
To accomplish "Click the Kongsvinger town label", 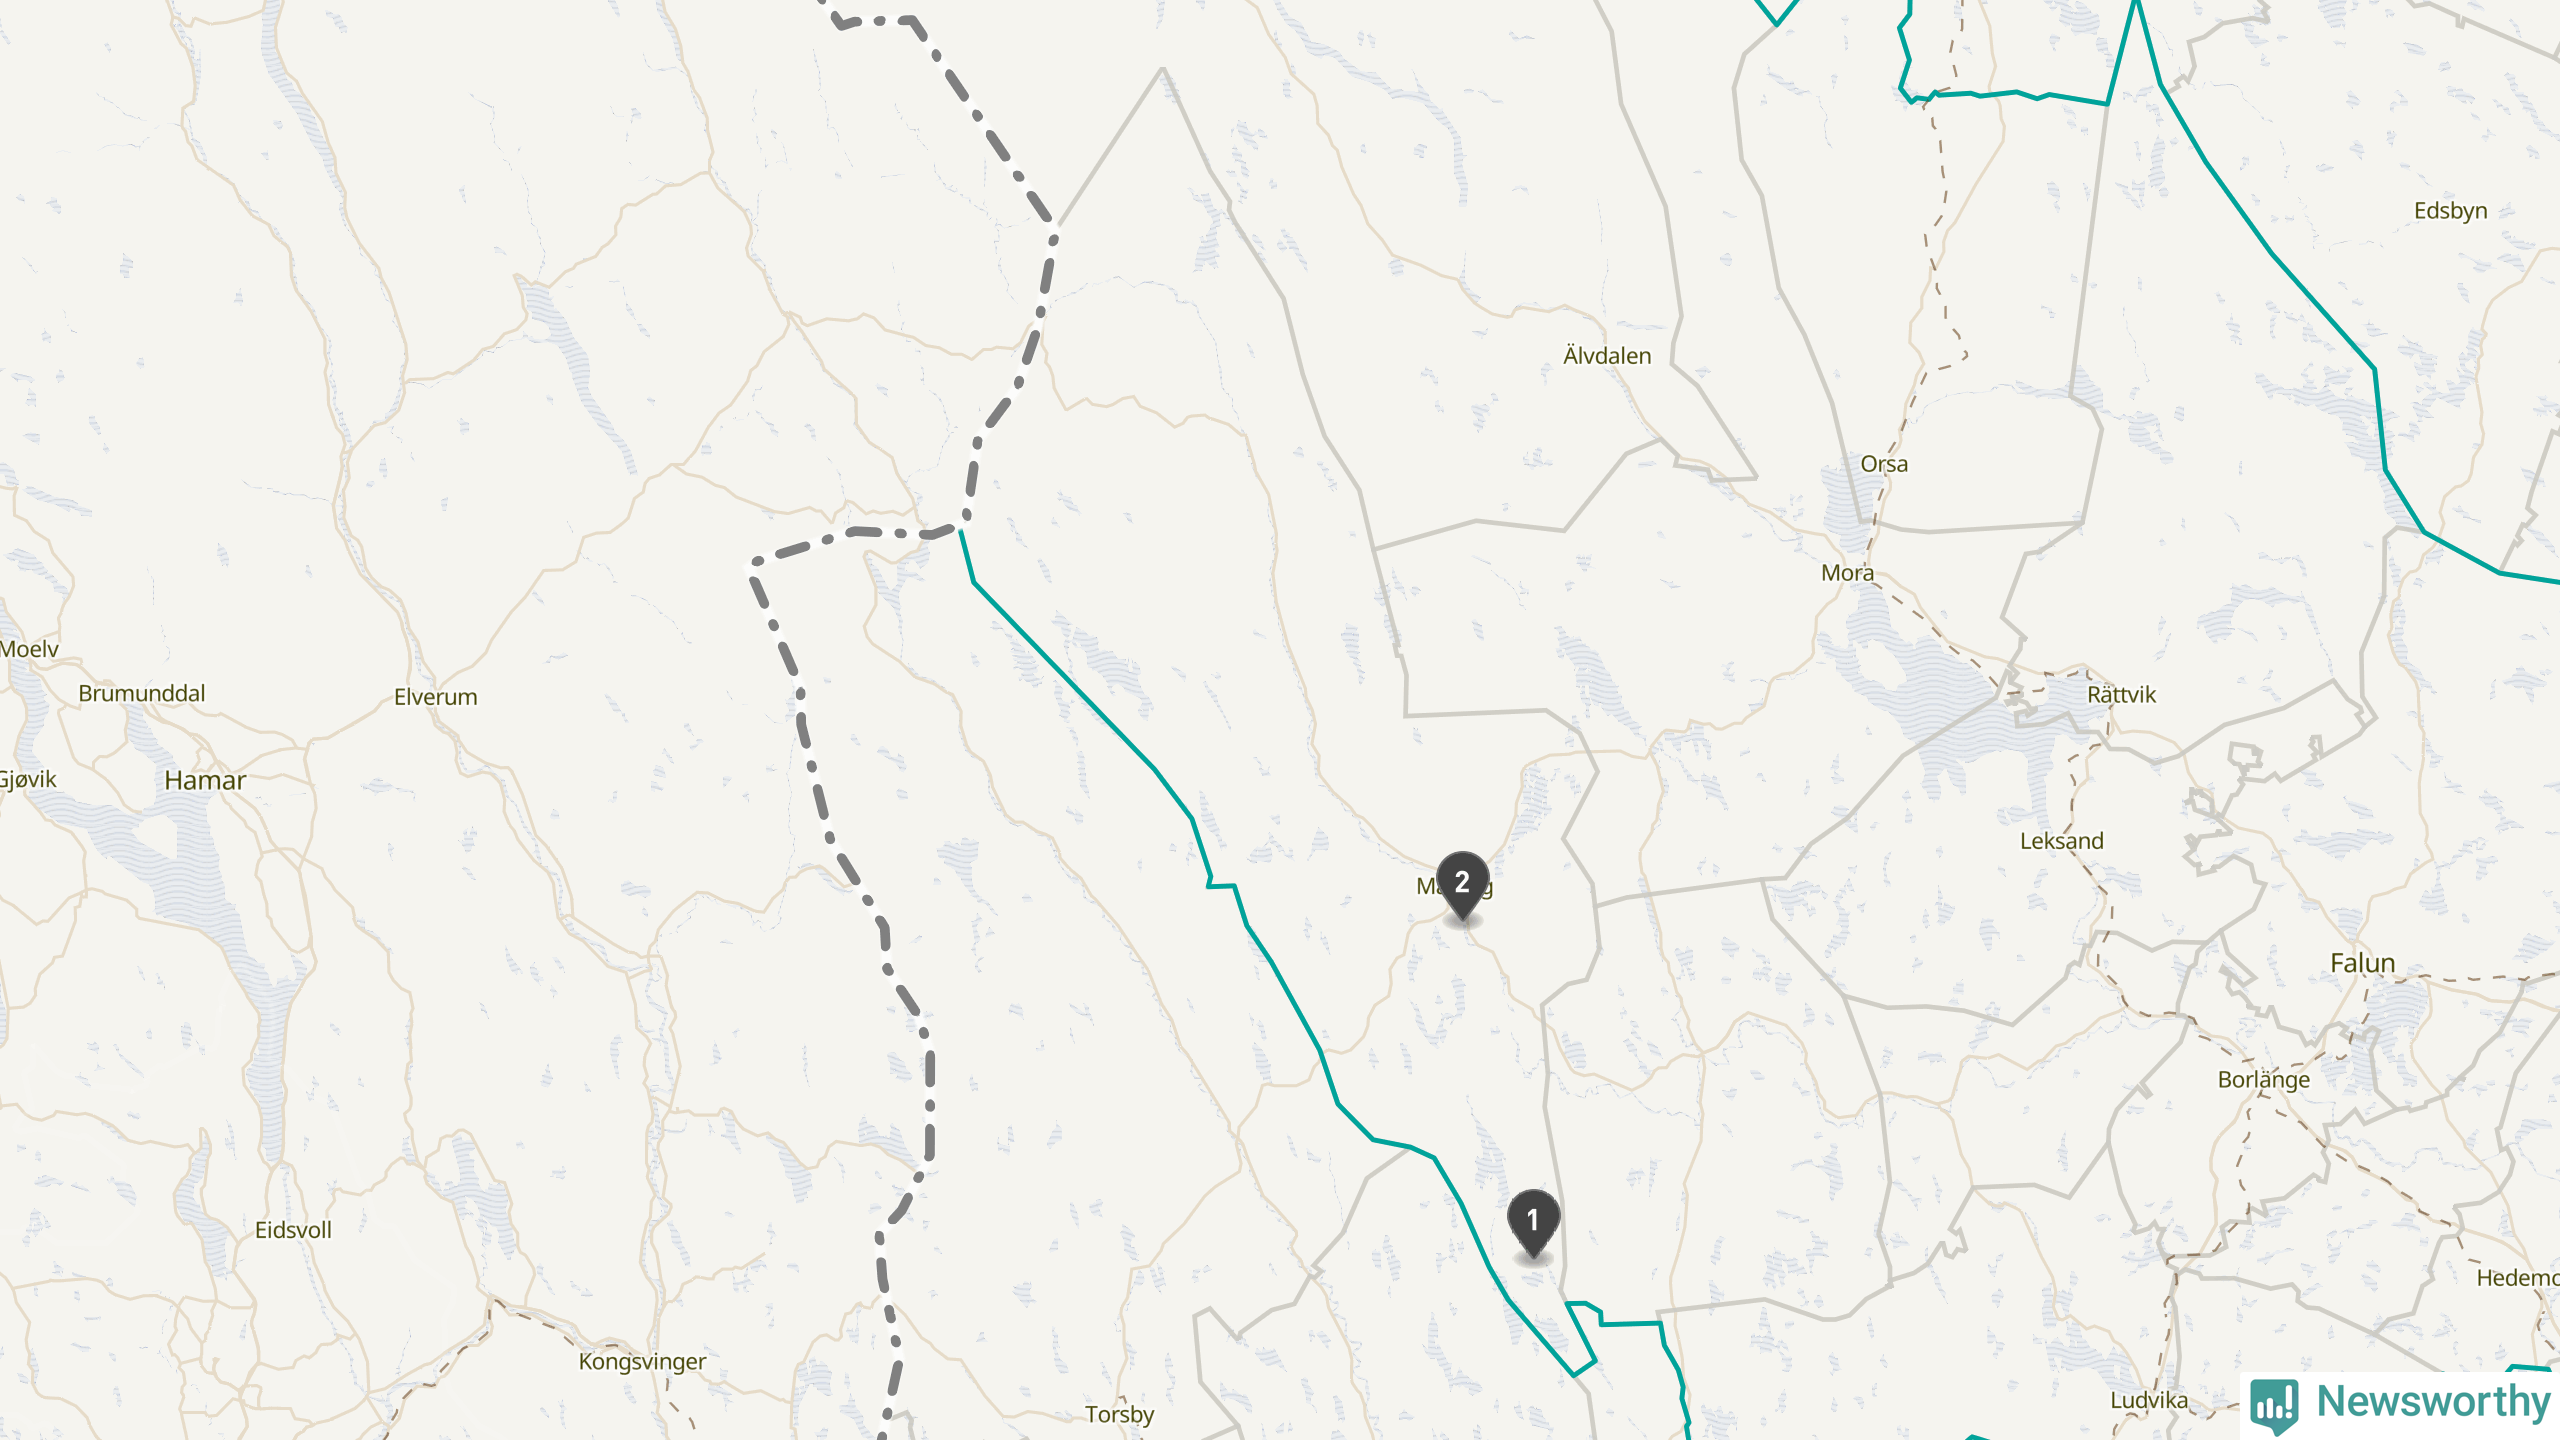I will (x=642, y=1362).
